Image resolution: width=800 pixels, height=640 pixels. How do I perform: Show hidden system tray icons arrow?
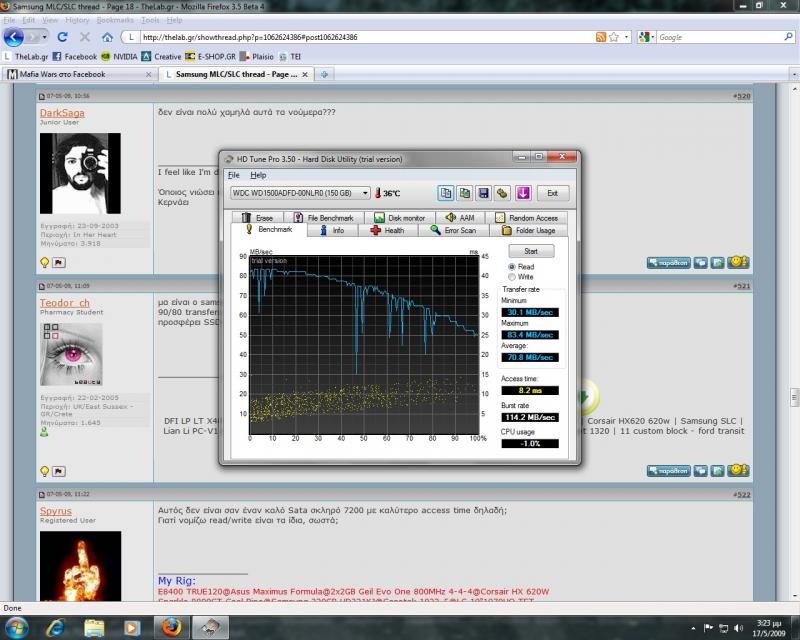[693, 628]
